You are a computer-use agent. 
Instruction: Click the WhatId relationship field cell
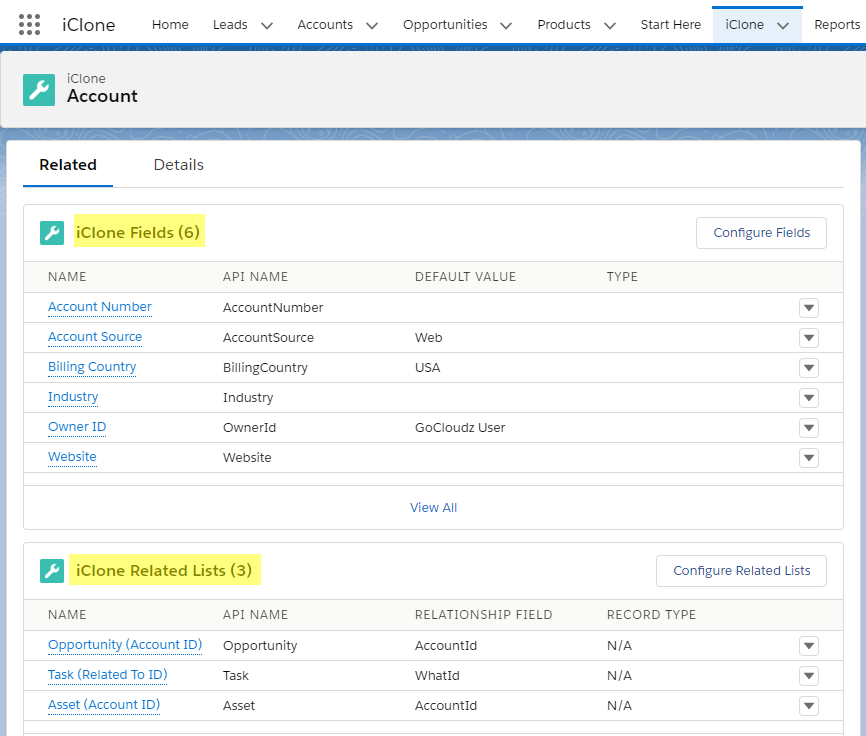[x=437, y=675]
